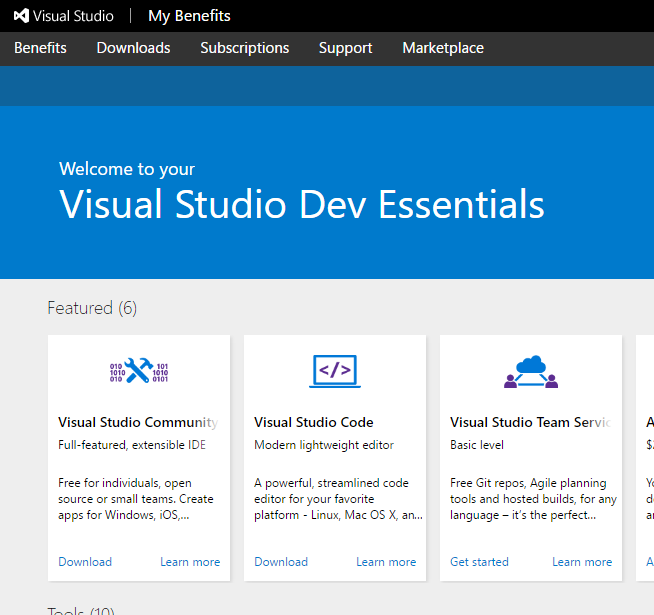Viewport: 654px width, 615px height.
Task: Learn more about Visual Studio Code
Action: point(386,562)
